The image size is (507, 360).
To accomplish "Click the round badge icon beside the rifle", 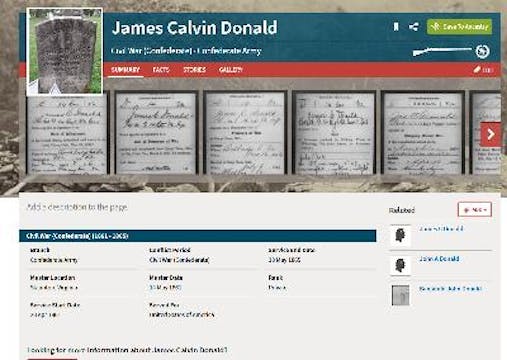I will pos(482,51).
